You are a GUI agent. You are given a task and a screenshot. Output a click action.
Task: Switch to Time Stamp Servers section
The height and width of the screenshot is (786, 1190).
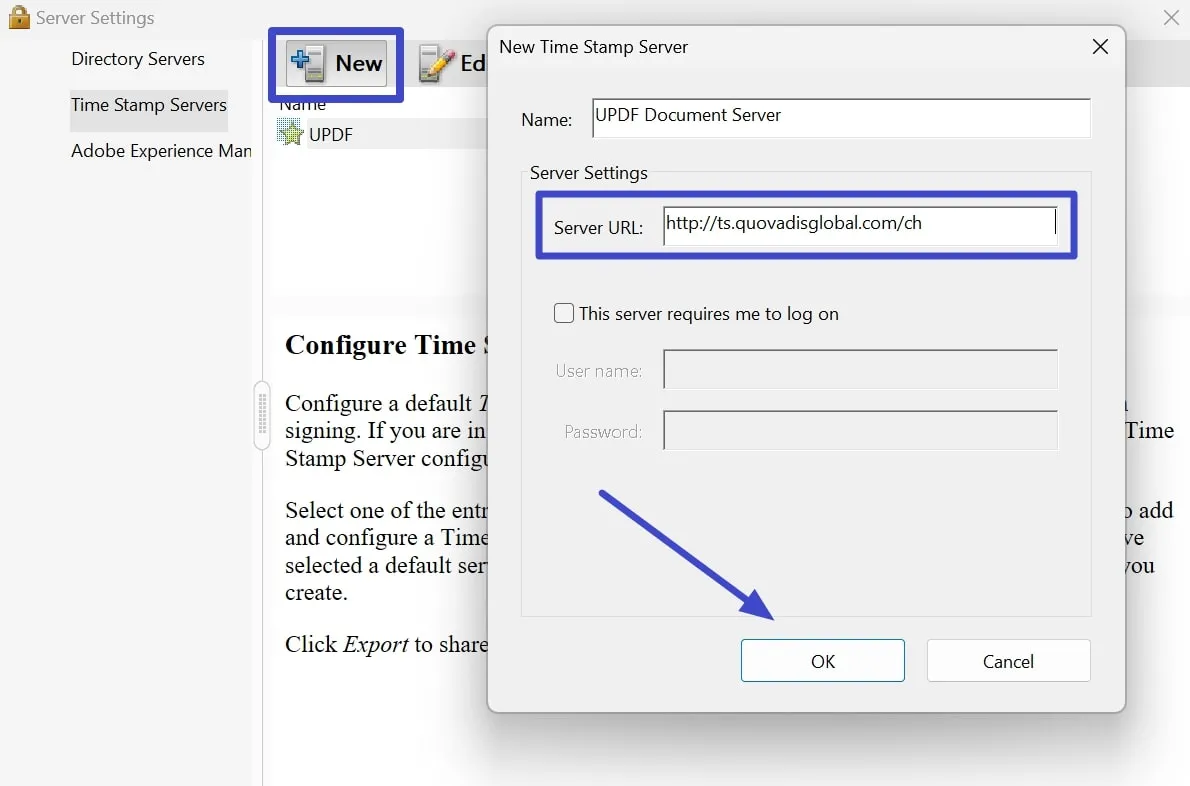tap(148, 105)
